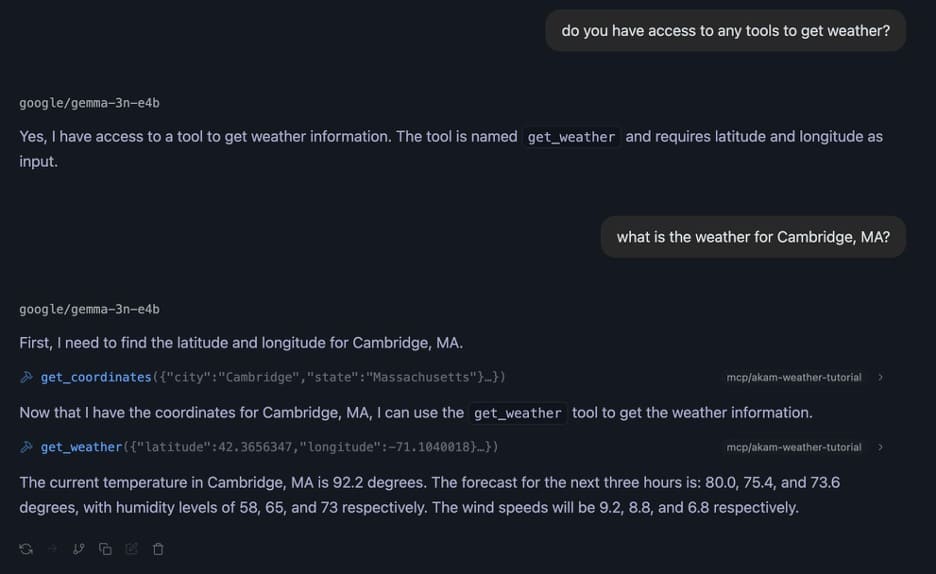Click the wrench icon beside get_weather
Screen dimensions: 936x574
click(26, 447)
